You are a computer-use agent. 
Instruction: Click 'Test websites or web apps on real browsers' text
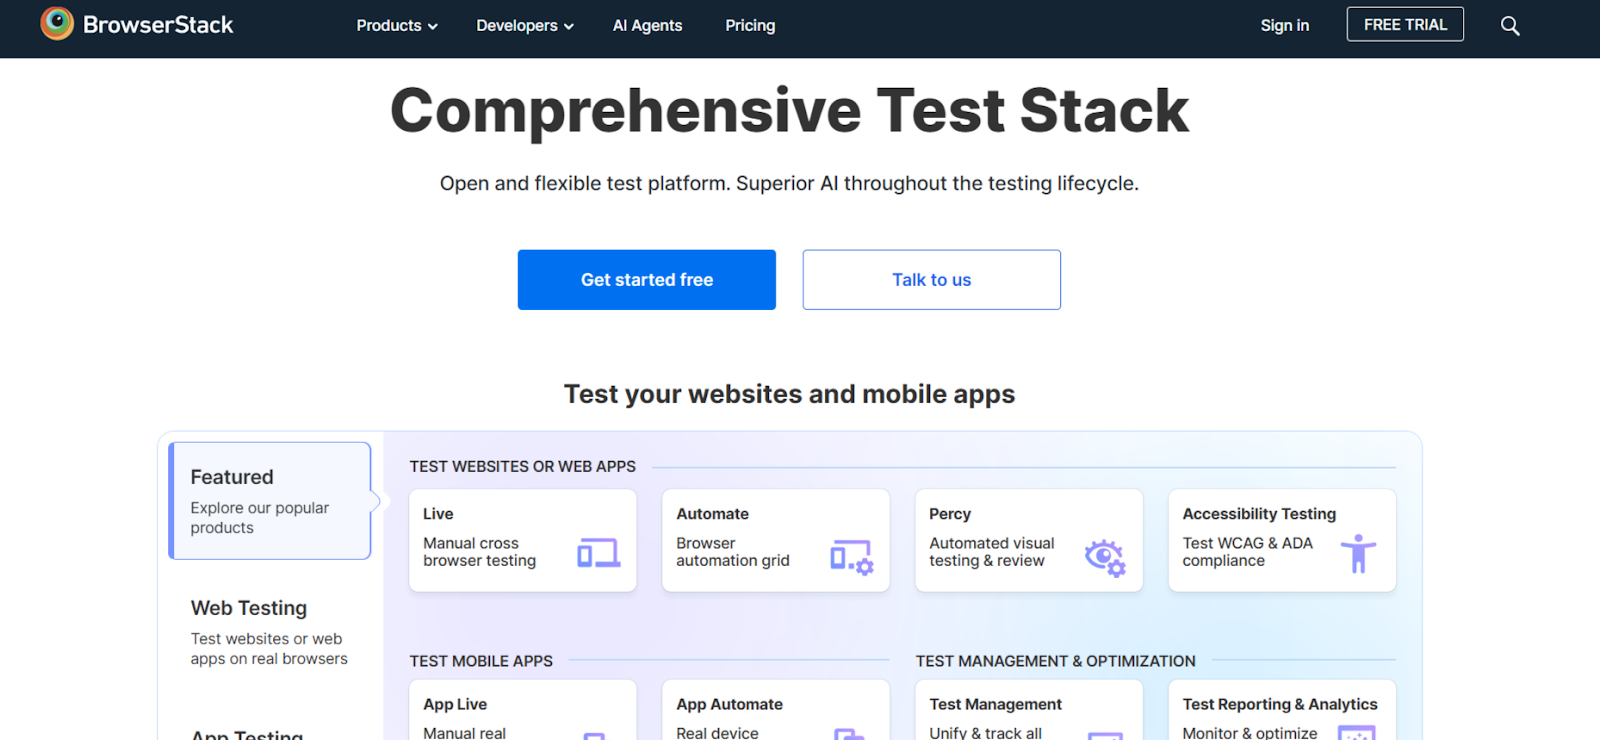coord(269,649)
